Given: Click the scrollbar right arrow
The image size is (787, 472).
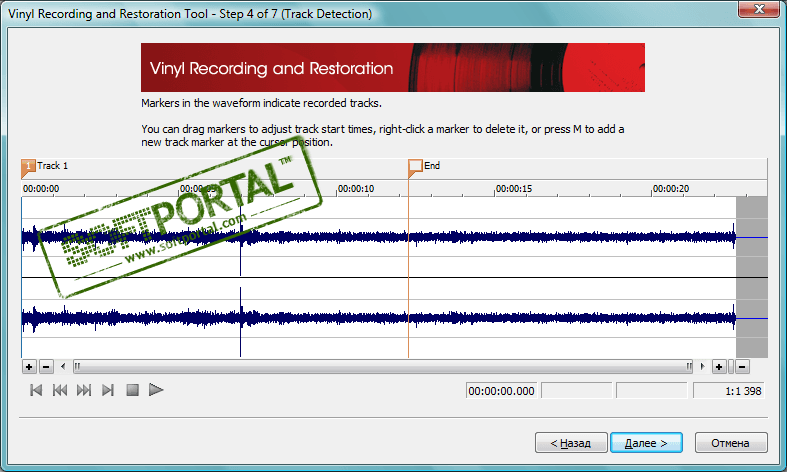Looking at the screenshot, I should [x=702, y=367].
